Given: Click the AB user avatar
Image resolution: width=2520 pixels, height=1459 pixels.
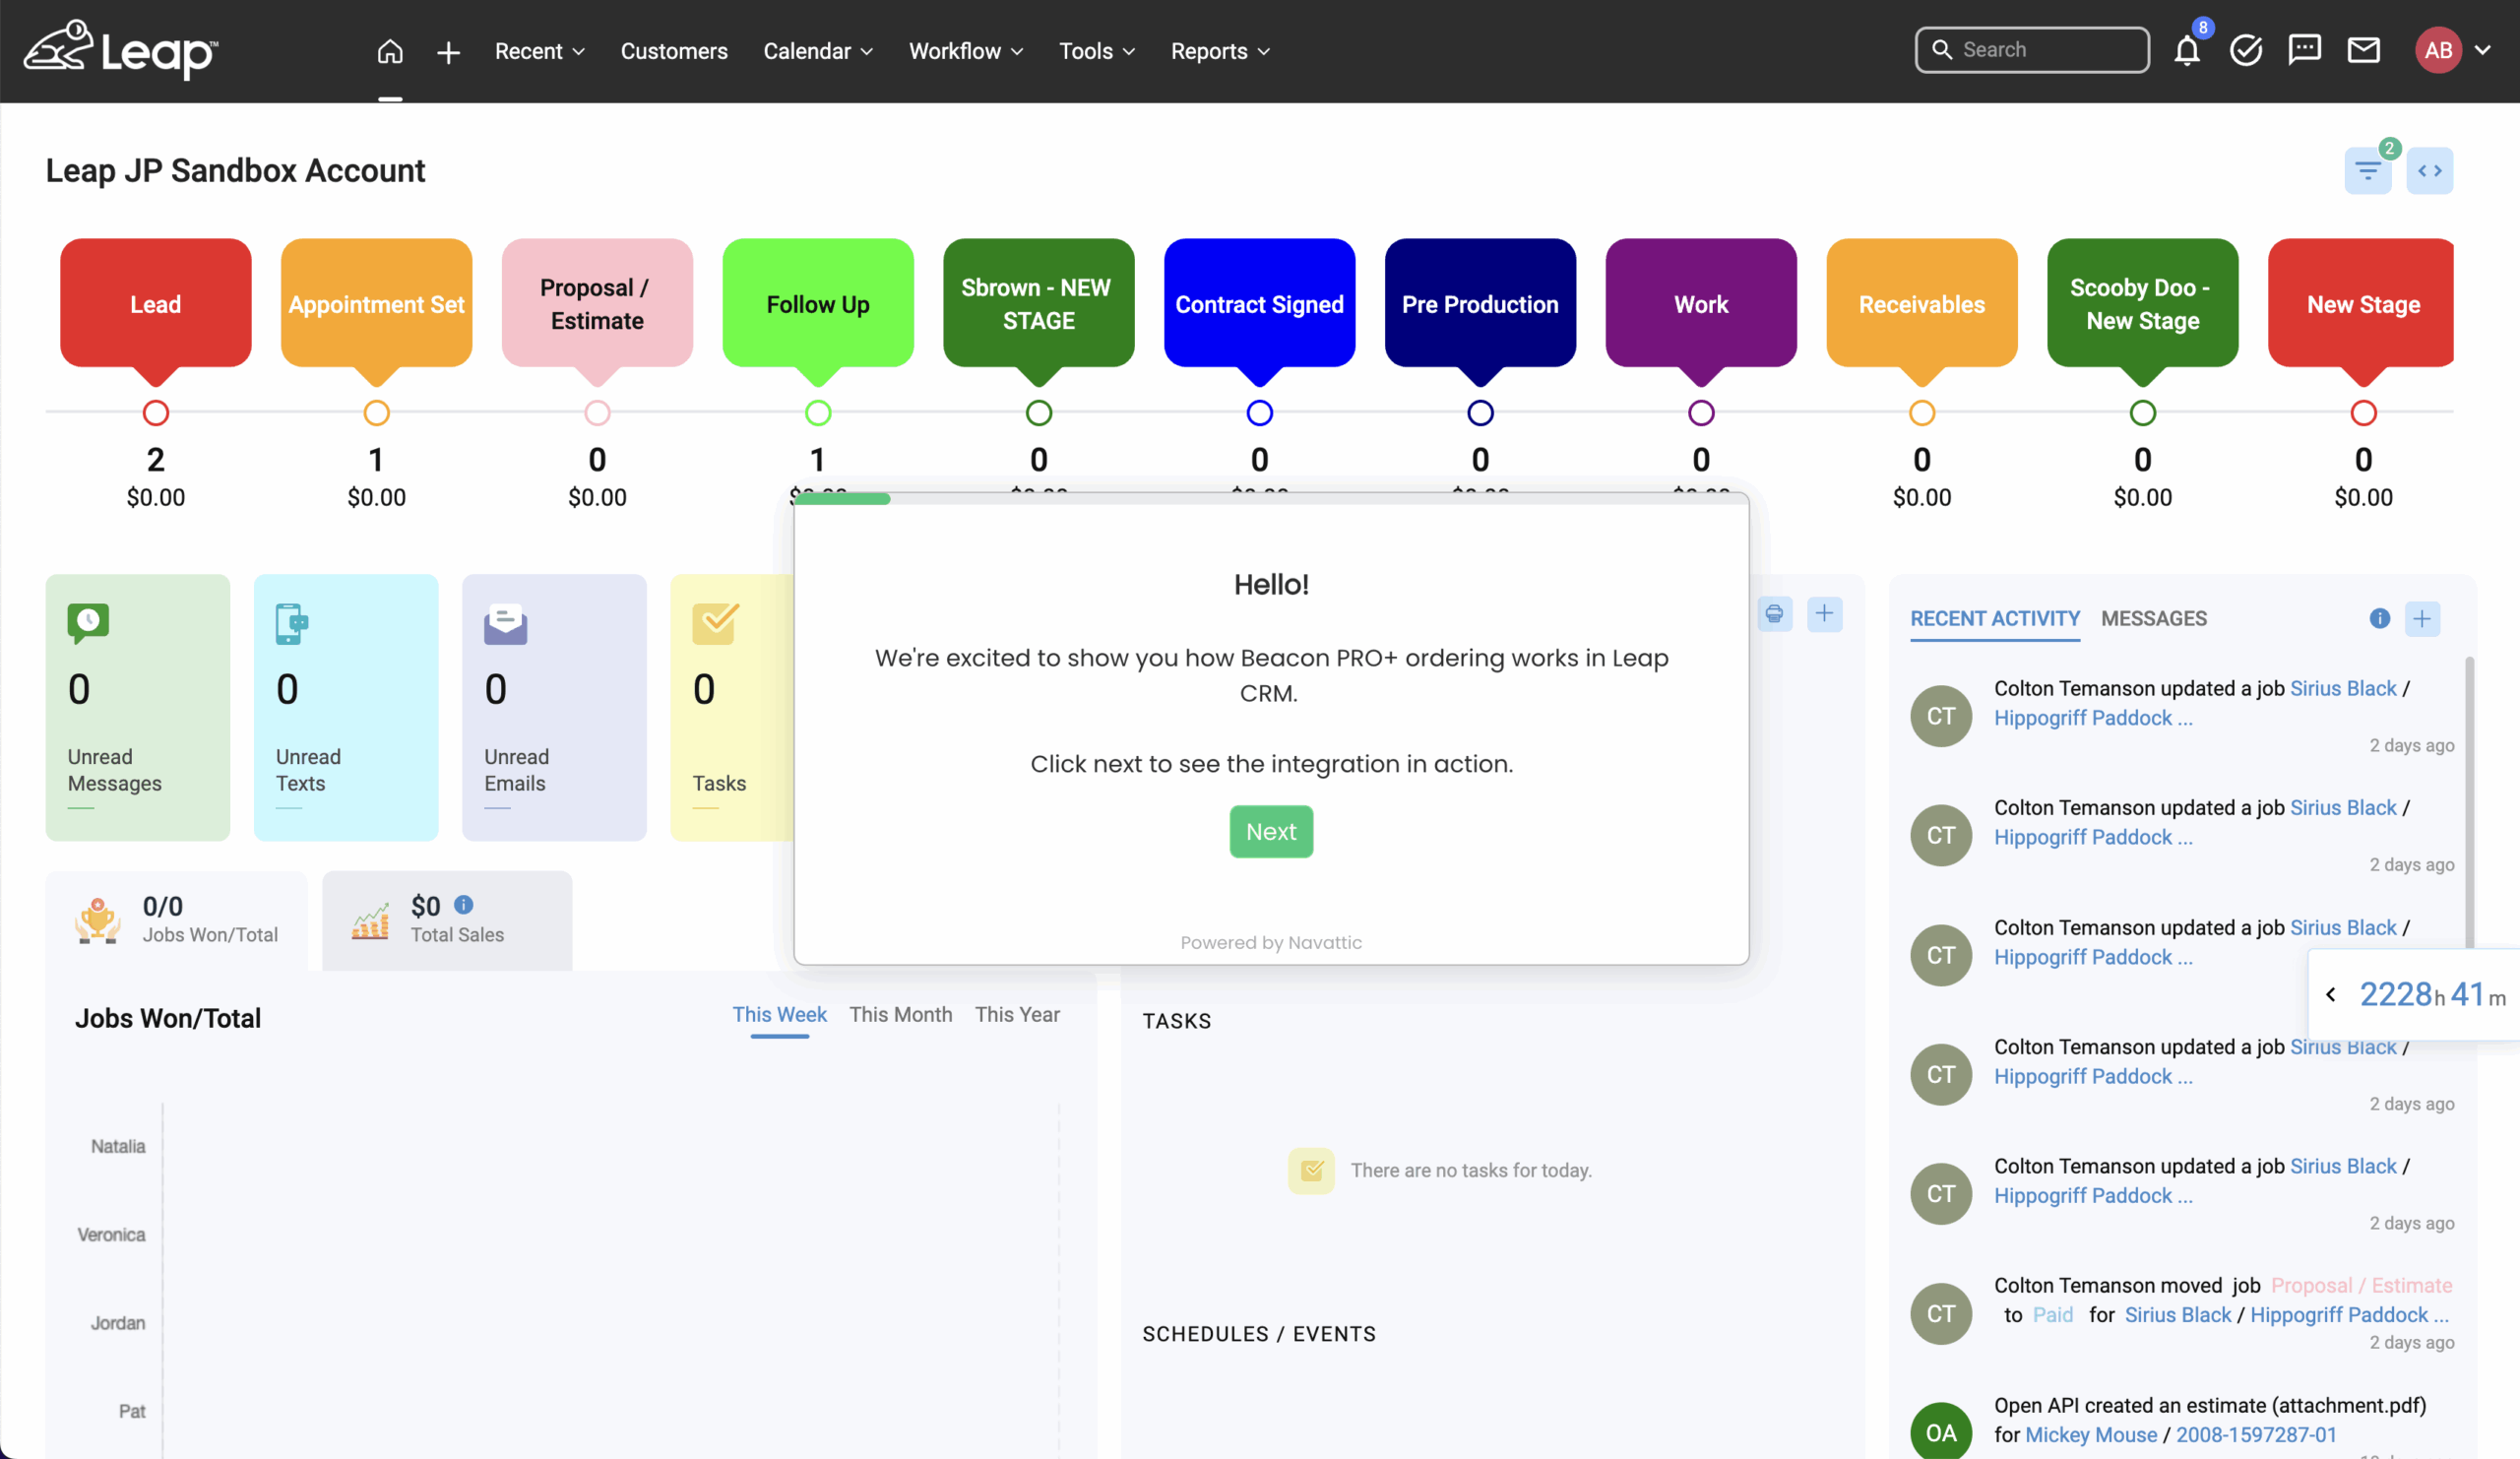Looking at the screenshot, I should click(x=2438, y=50).
